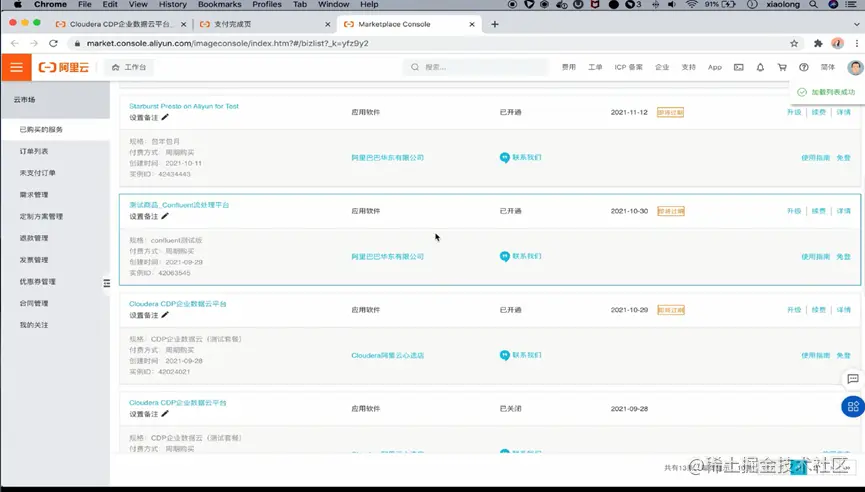Open the blue floating grid shortcut button
Screen dimensions: 865x492
(853, 407)
